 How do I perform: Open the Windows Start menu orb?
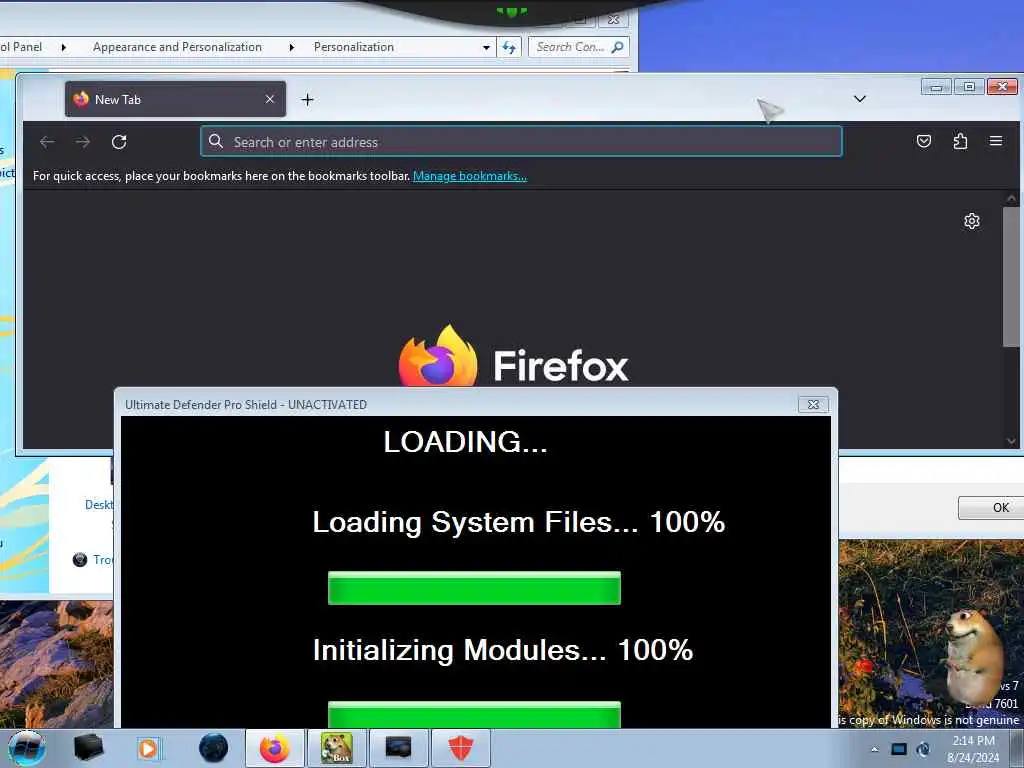click(x=26, y=748)
